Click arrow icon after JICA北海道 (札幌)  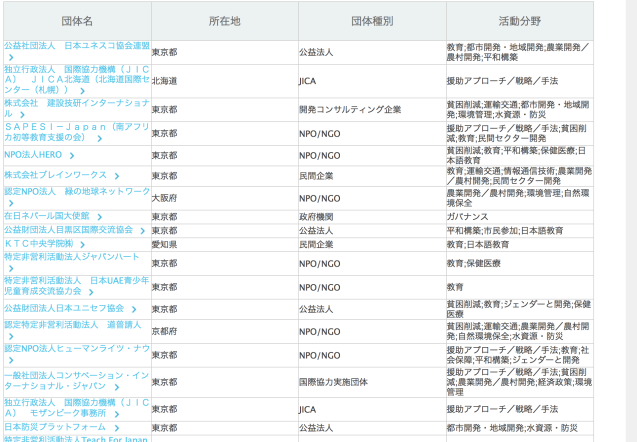(82, 91)
